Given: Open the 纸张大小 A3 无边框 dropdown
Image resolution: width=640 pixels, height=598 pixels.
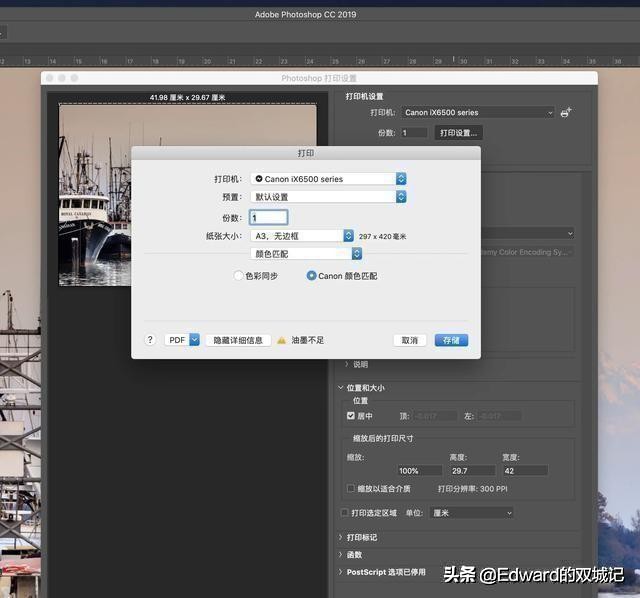Looking at the screenshot, I should tap(302, 236).
